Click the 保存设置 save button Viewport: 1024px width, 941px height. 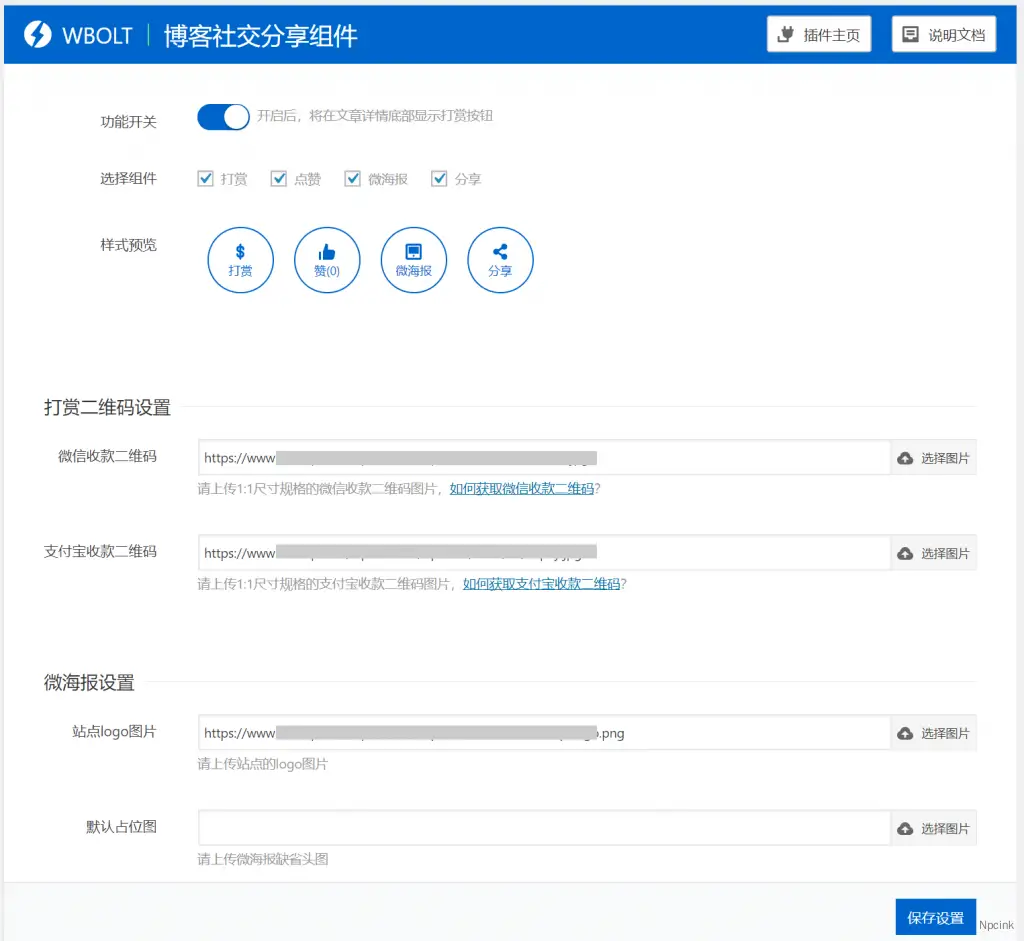935,916
